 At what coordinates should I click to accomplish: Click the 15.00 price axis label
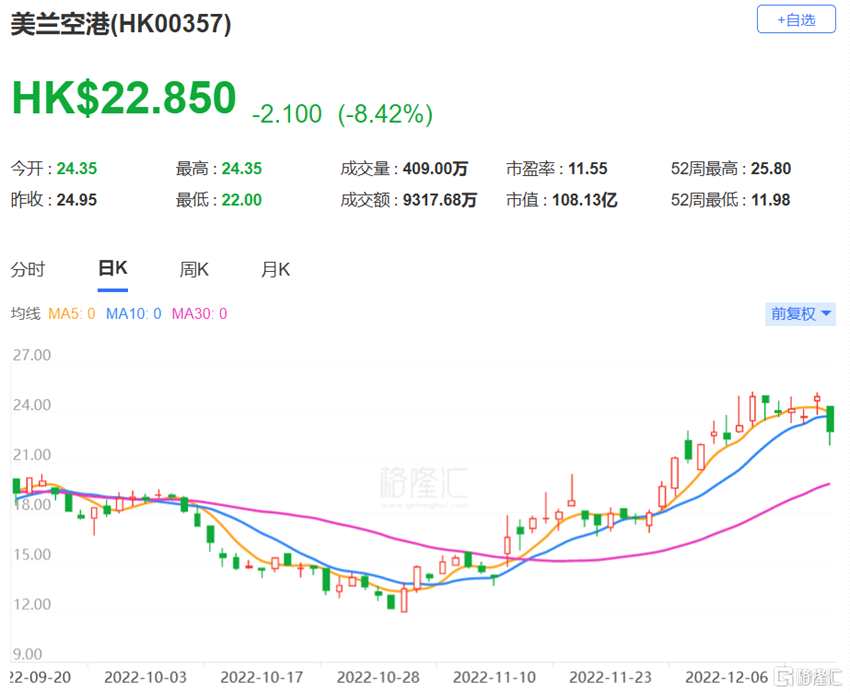pyautogui.click(x=32, y=555)
